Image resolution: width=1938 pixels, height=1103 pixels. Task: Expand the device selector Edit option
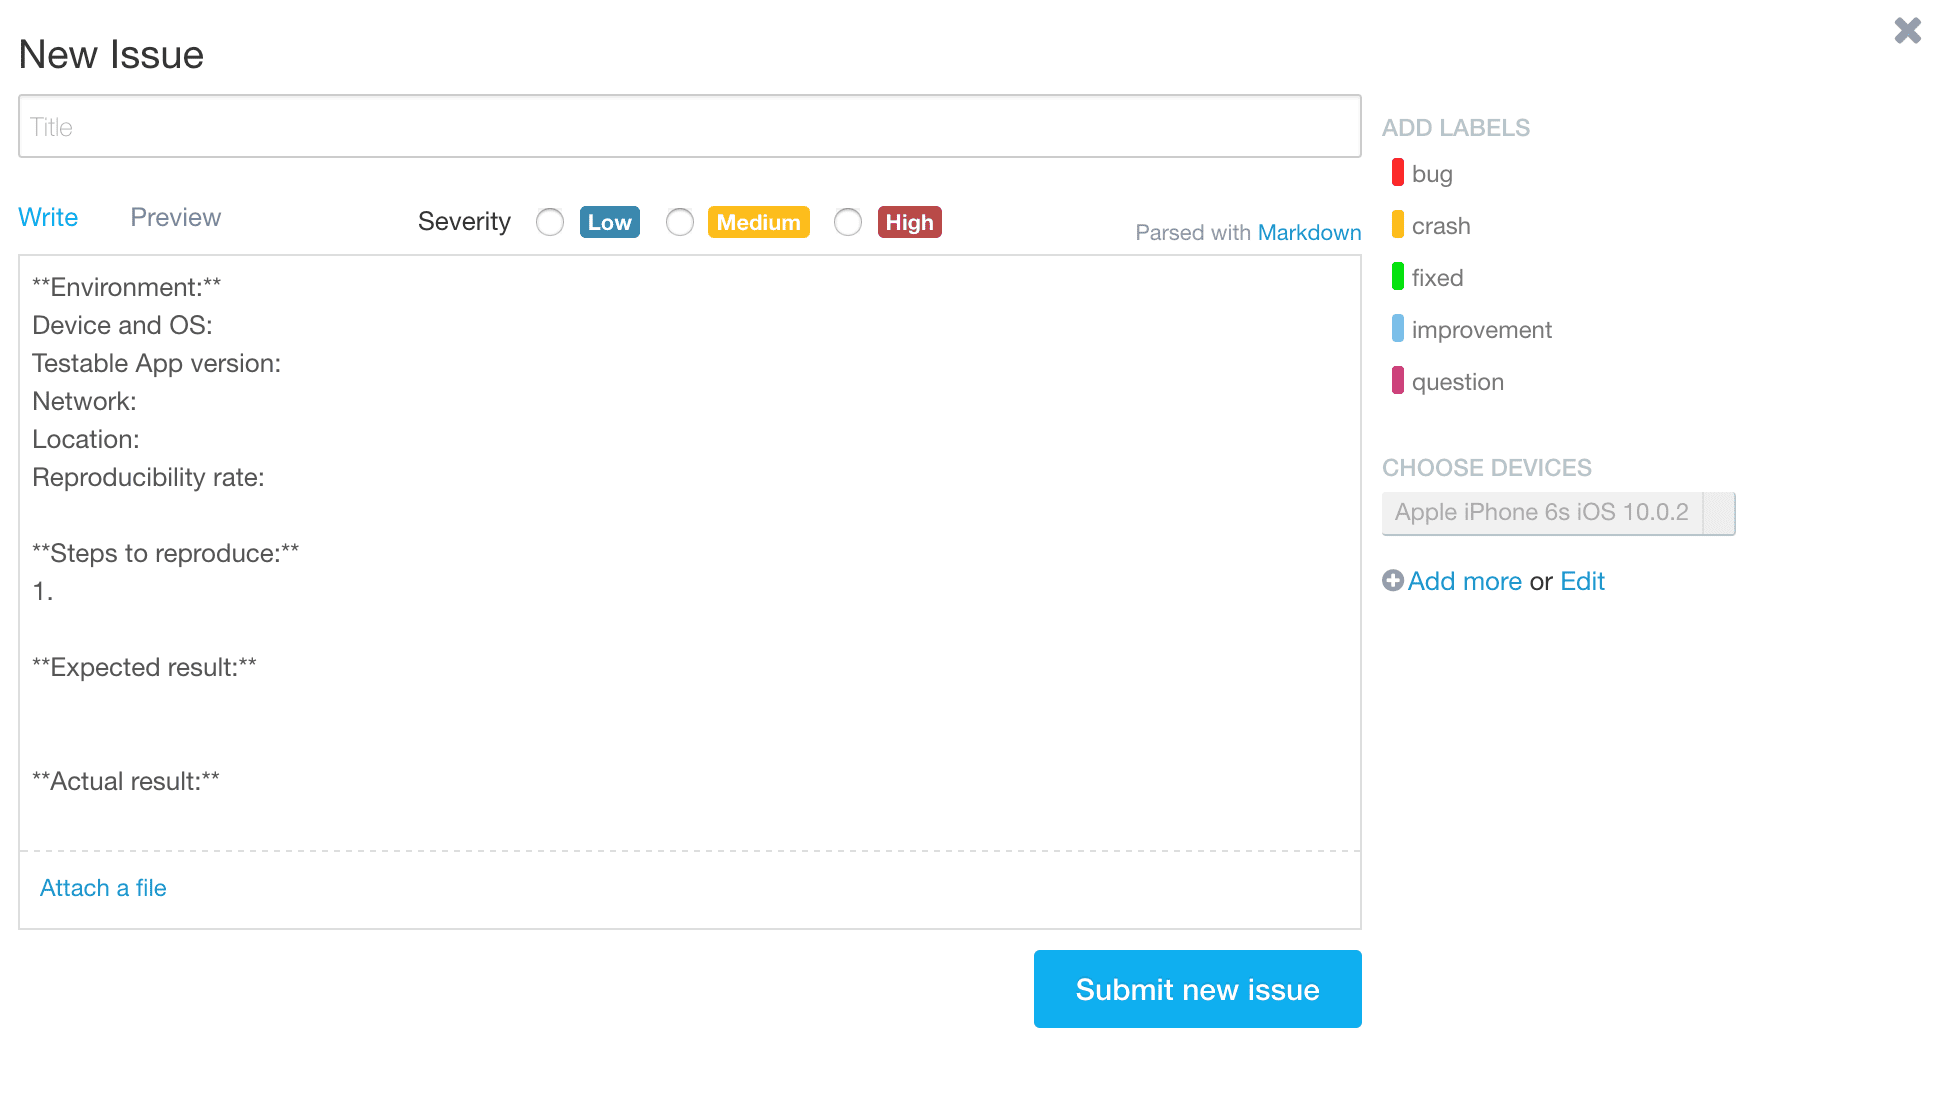1584,581
